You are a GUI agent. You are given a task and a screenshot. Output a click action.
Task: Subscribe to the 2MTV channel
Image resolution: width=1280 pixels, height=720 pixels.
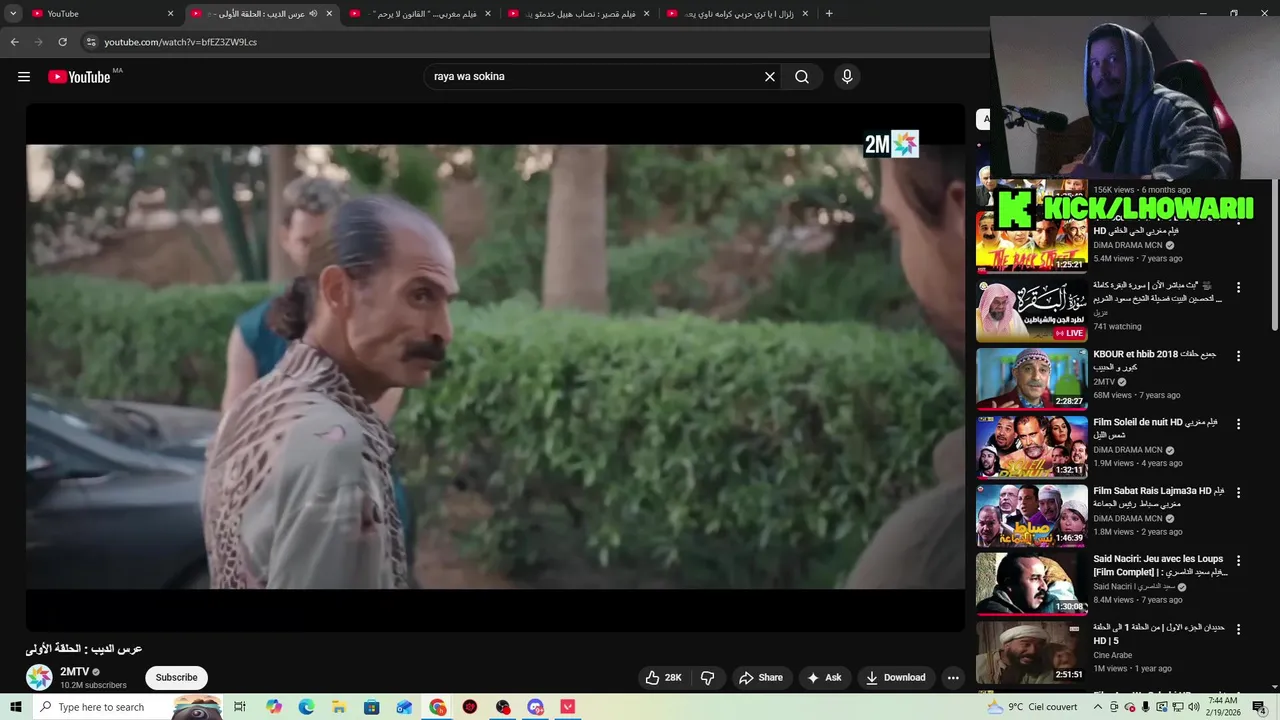[x=176, y=678]
